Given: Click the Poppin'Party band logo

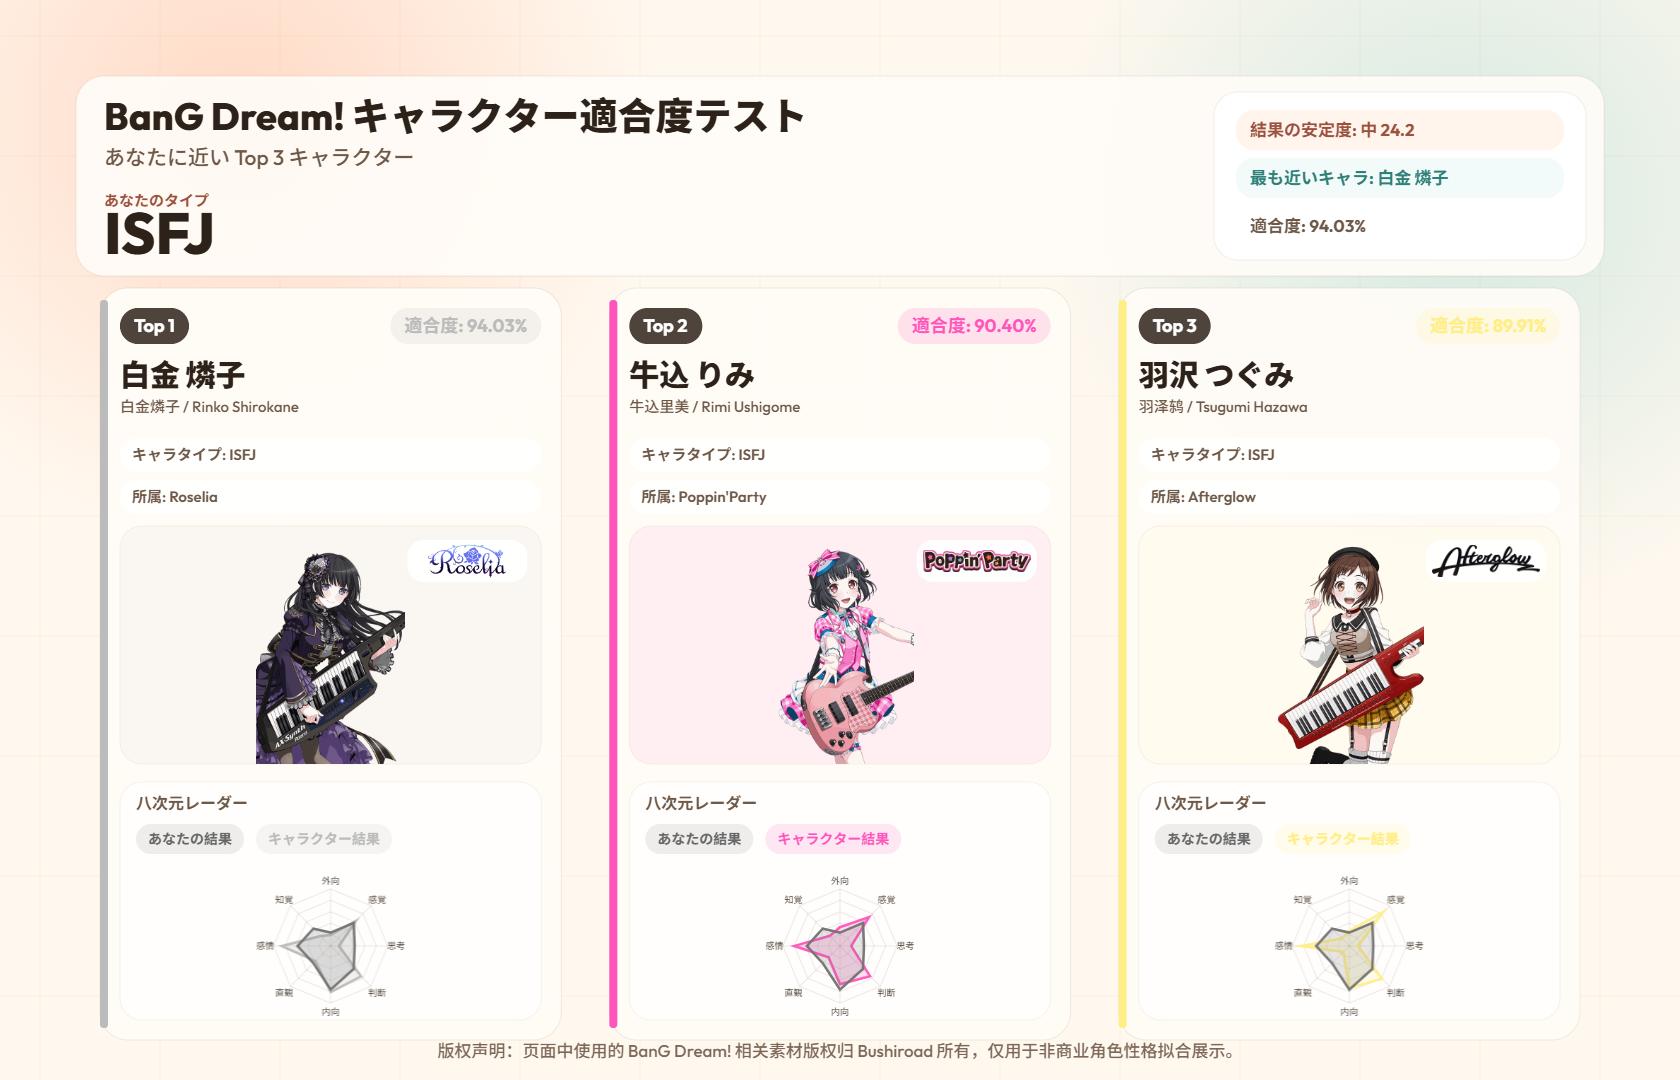Looking at the screenshot, I should pyautogui.click(x=976, y=561).
